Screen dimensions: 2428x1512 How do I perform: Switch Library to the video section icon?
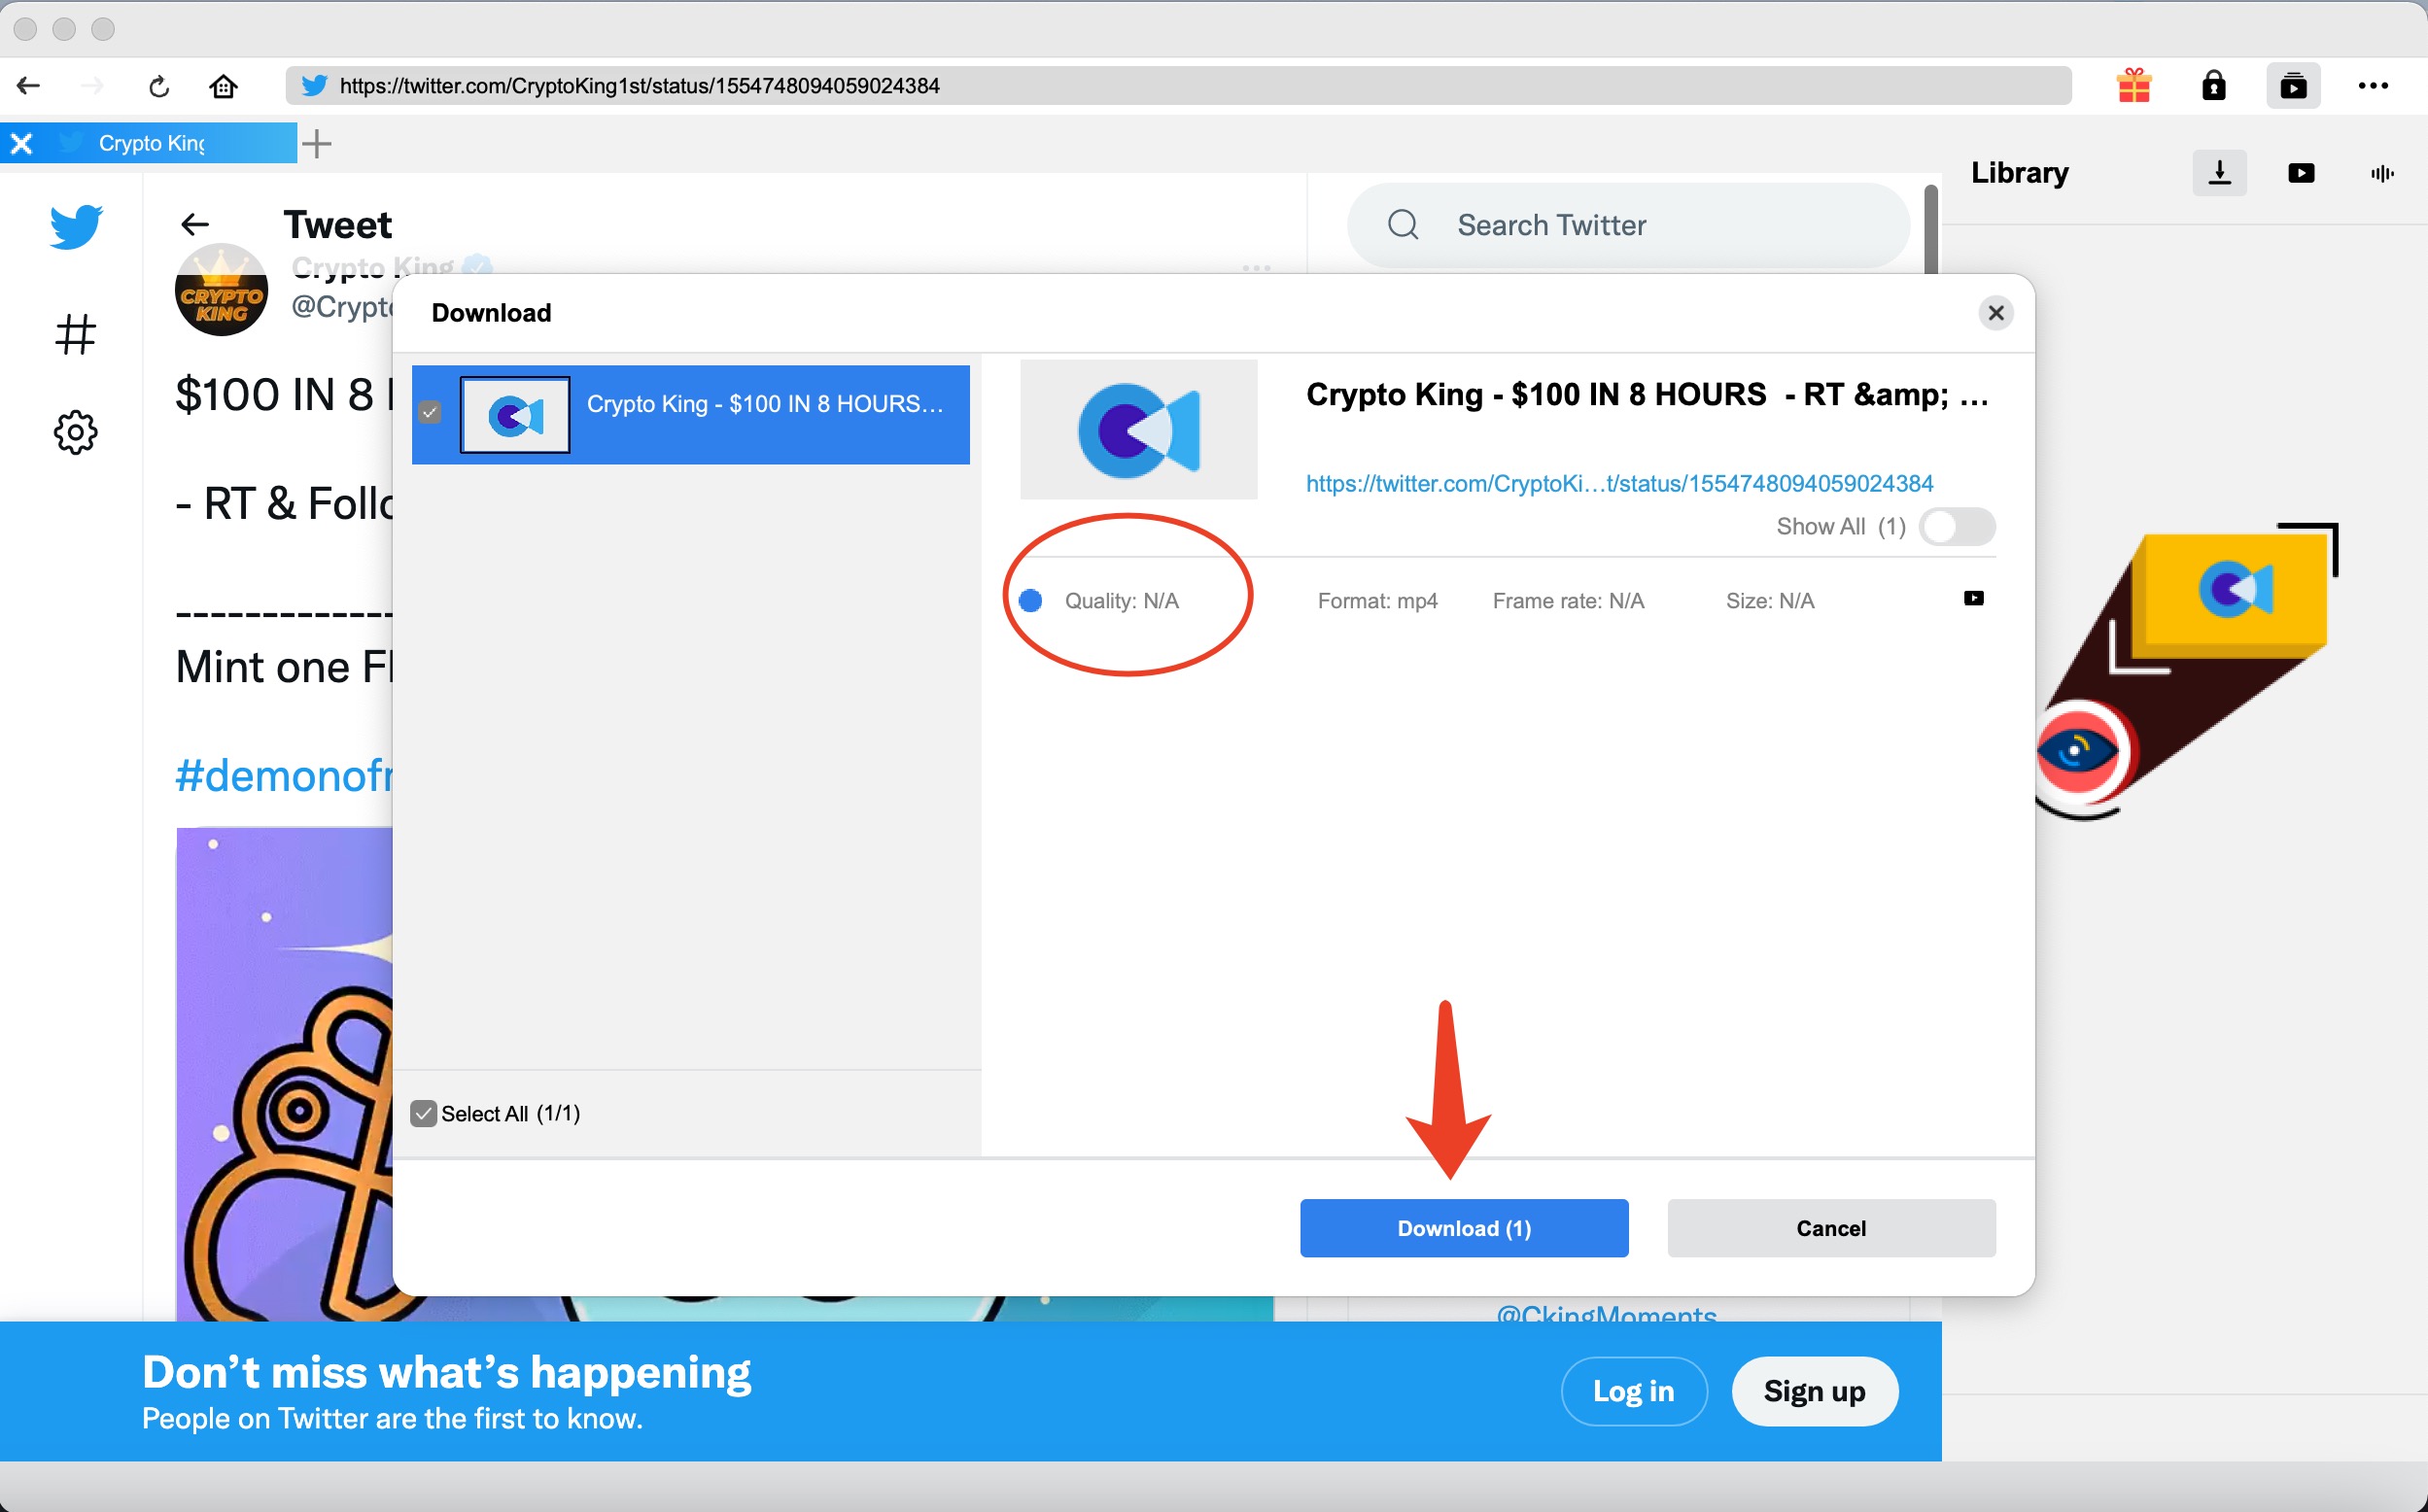2300,173
